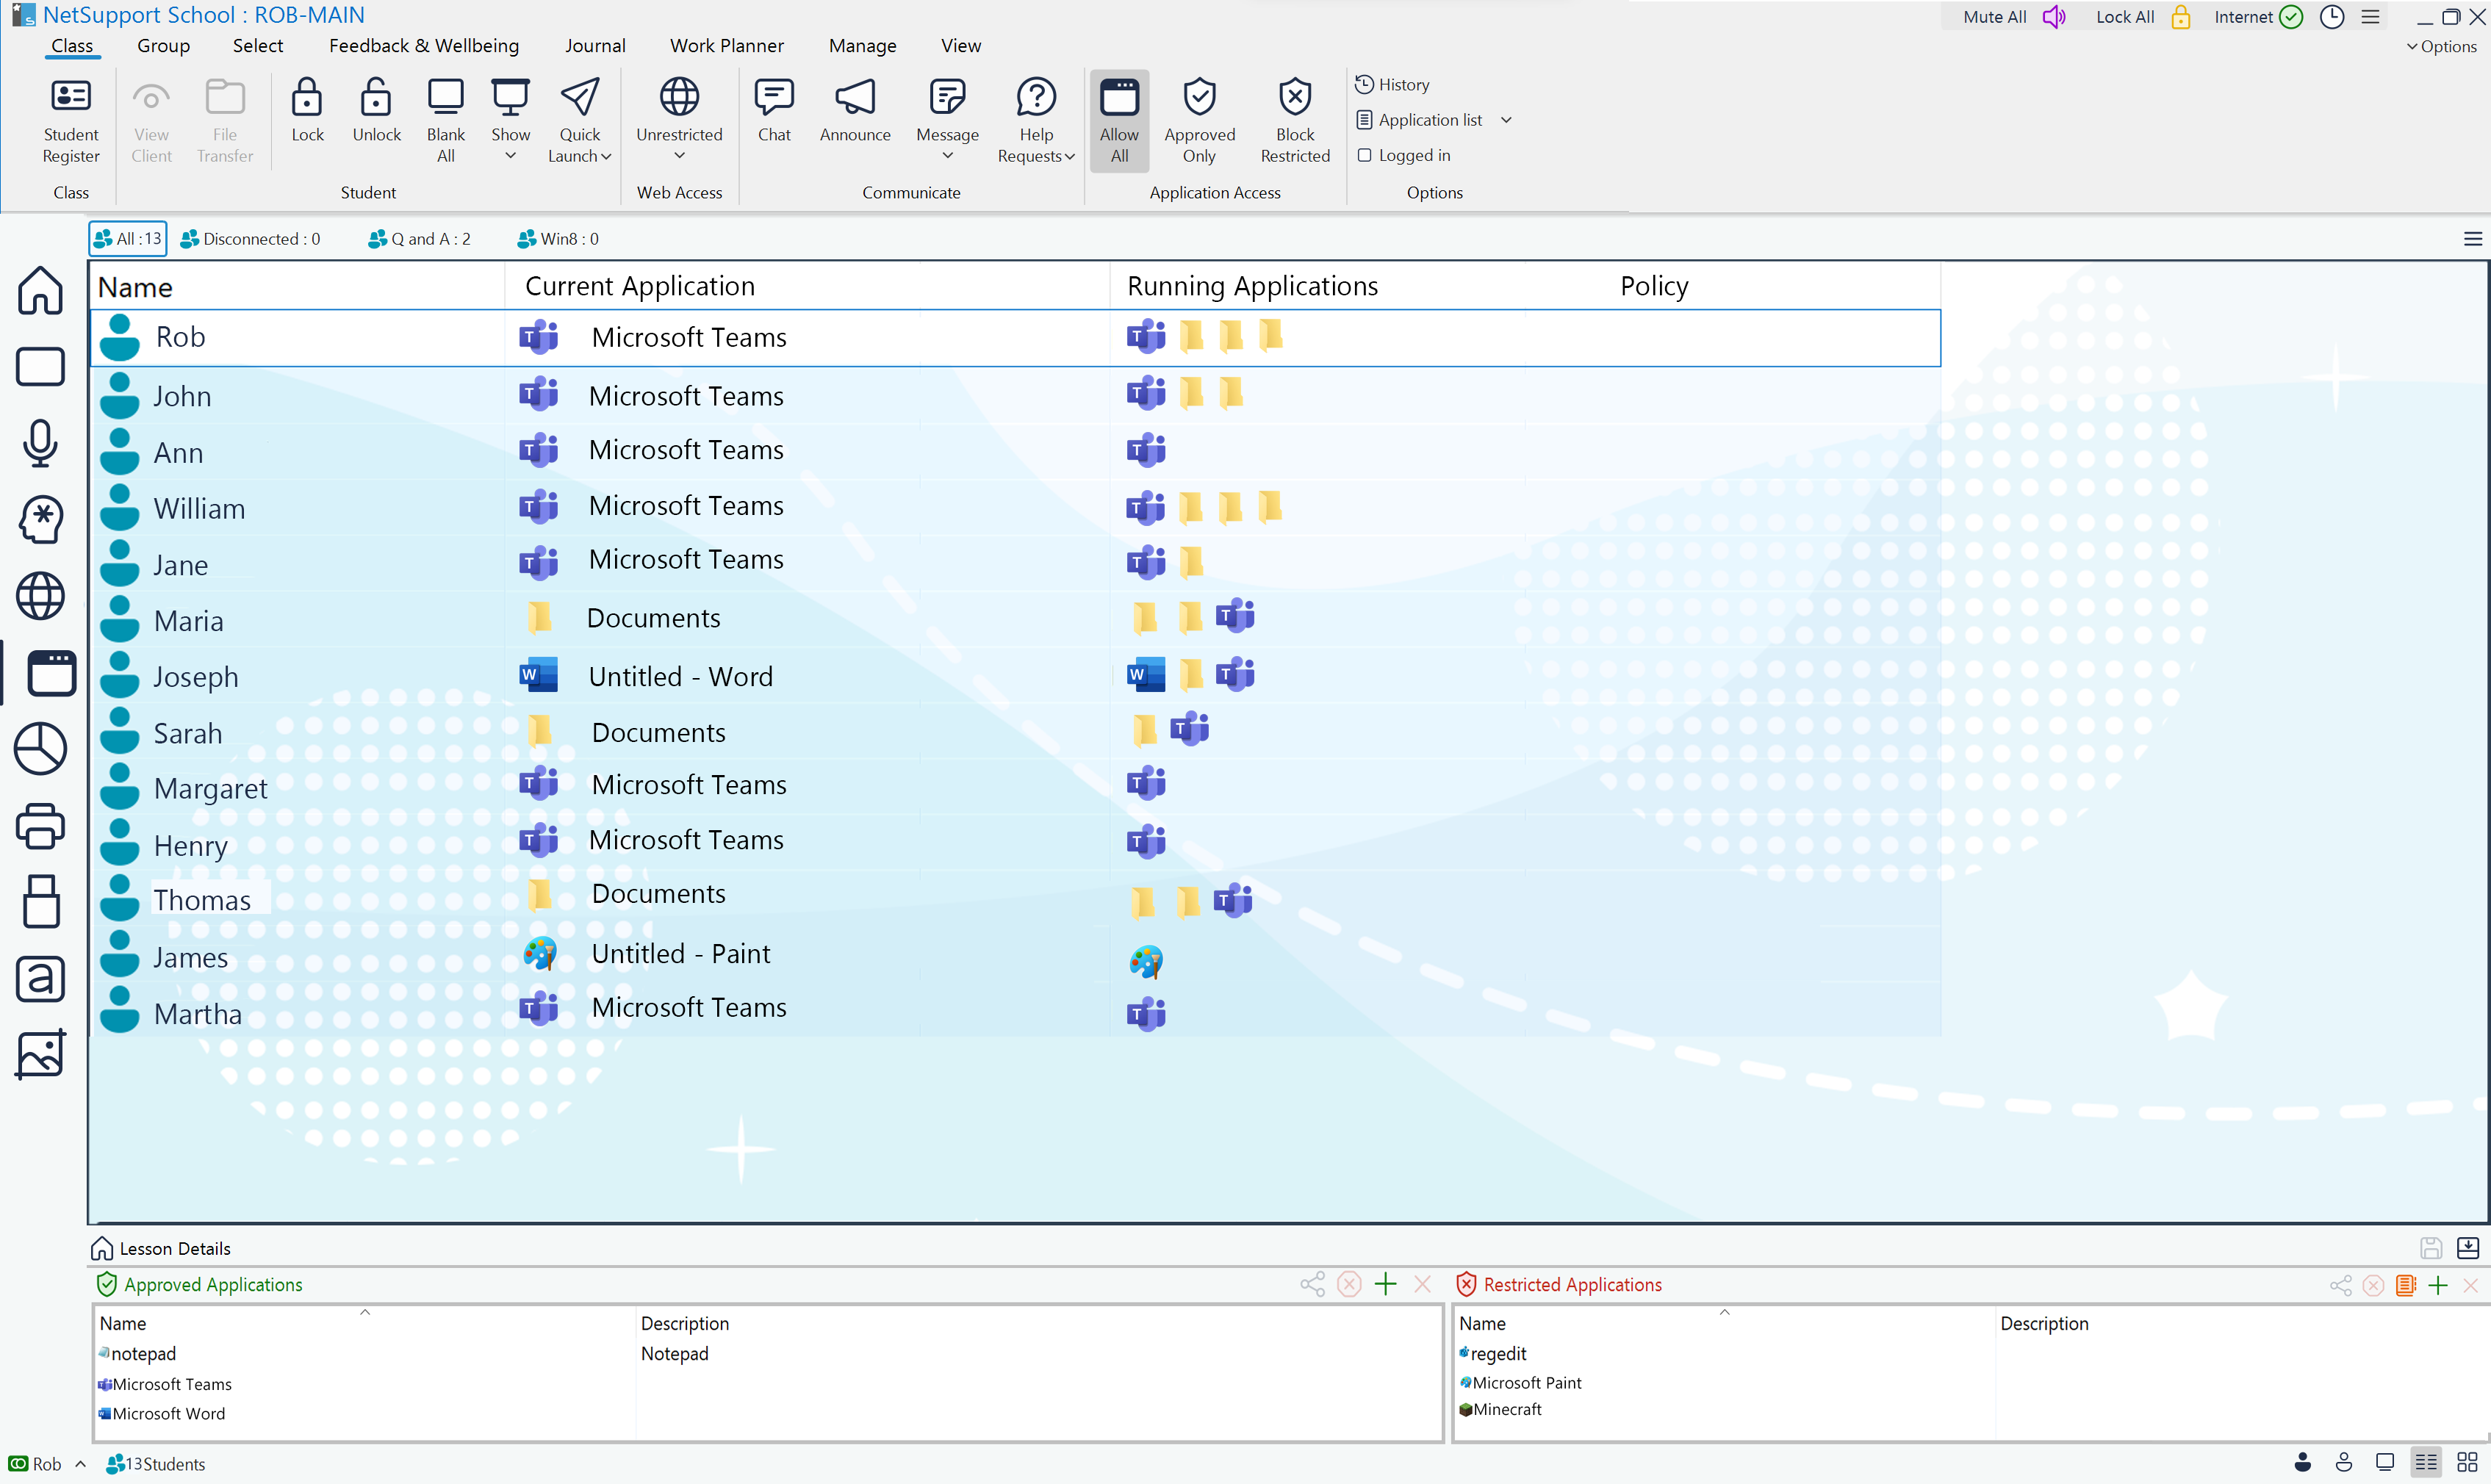Toggle Mute All speaker
Screen dimensions: 2491x1484
coord(2053,17)
